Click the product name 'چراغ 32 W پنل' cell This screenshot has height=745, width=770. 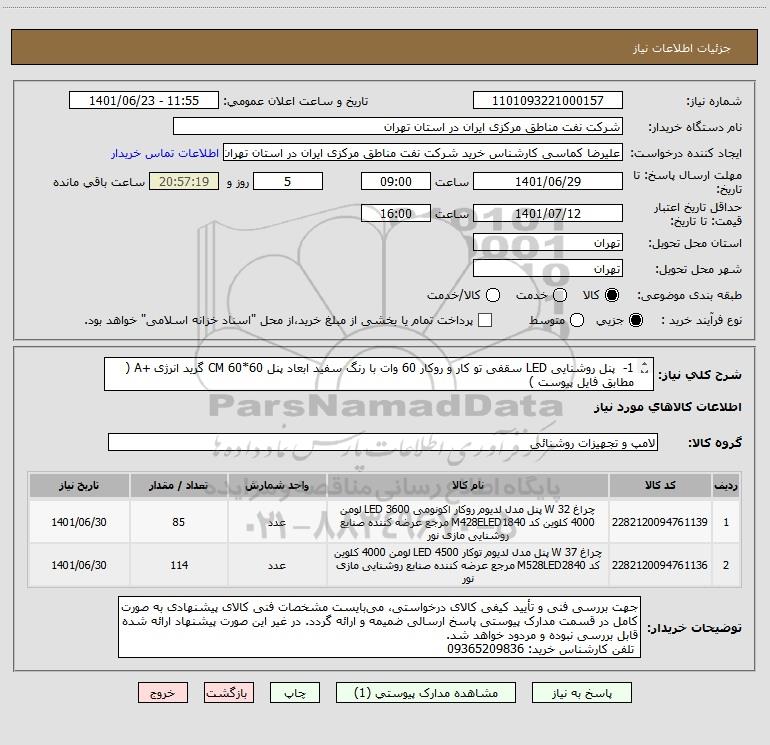(468, 522)
